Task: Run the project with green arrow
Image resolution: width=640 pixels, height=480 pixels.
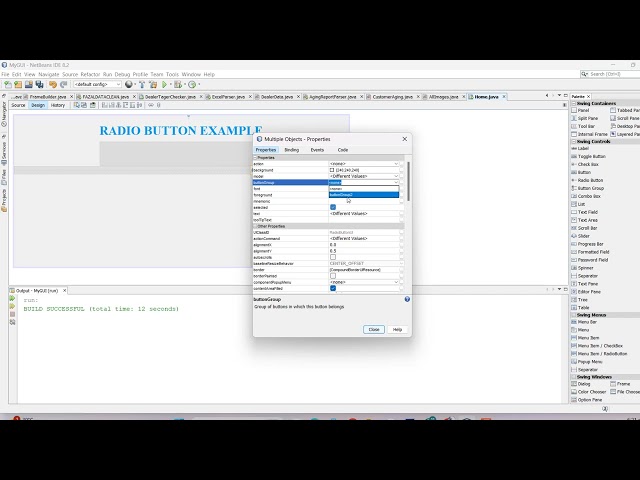Action: coord(164,84)
